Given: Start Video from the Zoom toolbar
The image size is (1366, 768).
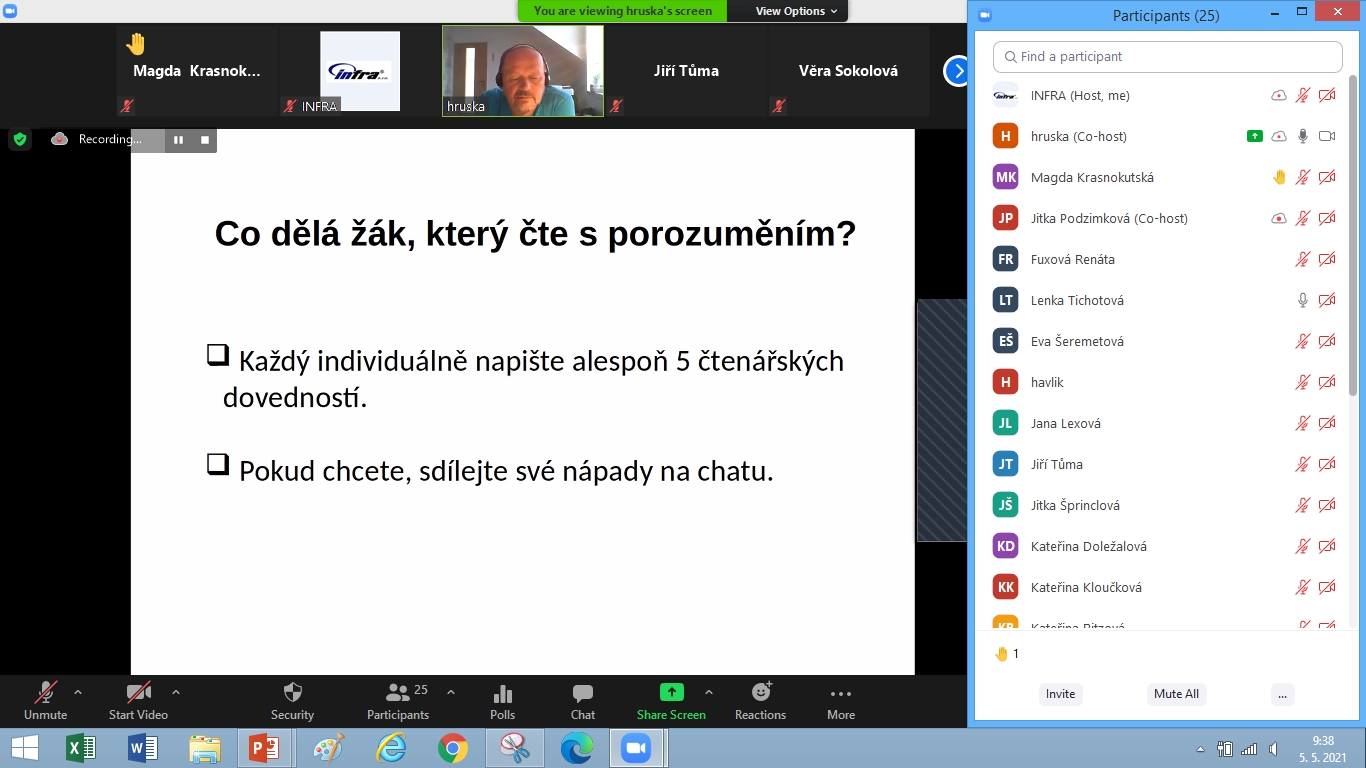Looking at the screenshot, I should pyautogui.click(x=138, y=700).
